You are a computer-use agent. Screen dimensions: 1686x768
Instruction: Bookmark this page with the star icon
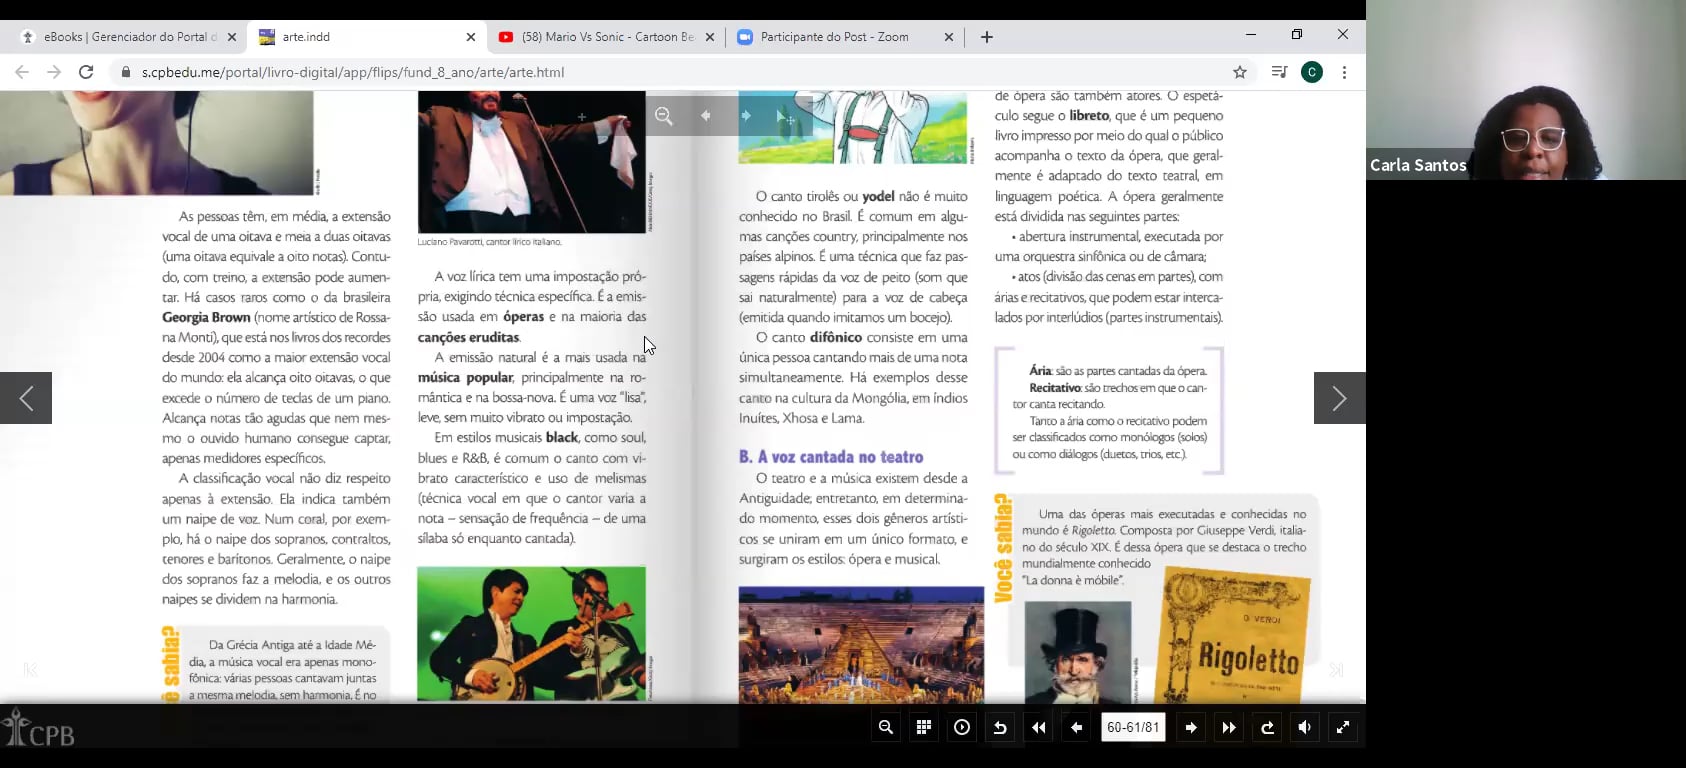tap(1240, 72)
